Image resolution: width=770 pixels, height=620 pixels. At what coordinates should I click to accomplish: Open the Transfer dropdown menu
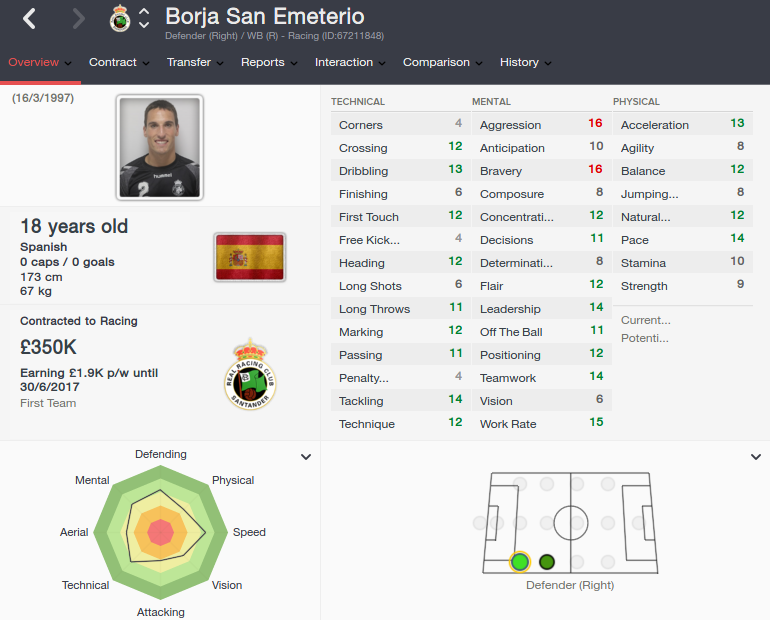(195, 62)
